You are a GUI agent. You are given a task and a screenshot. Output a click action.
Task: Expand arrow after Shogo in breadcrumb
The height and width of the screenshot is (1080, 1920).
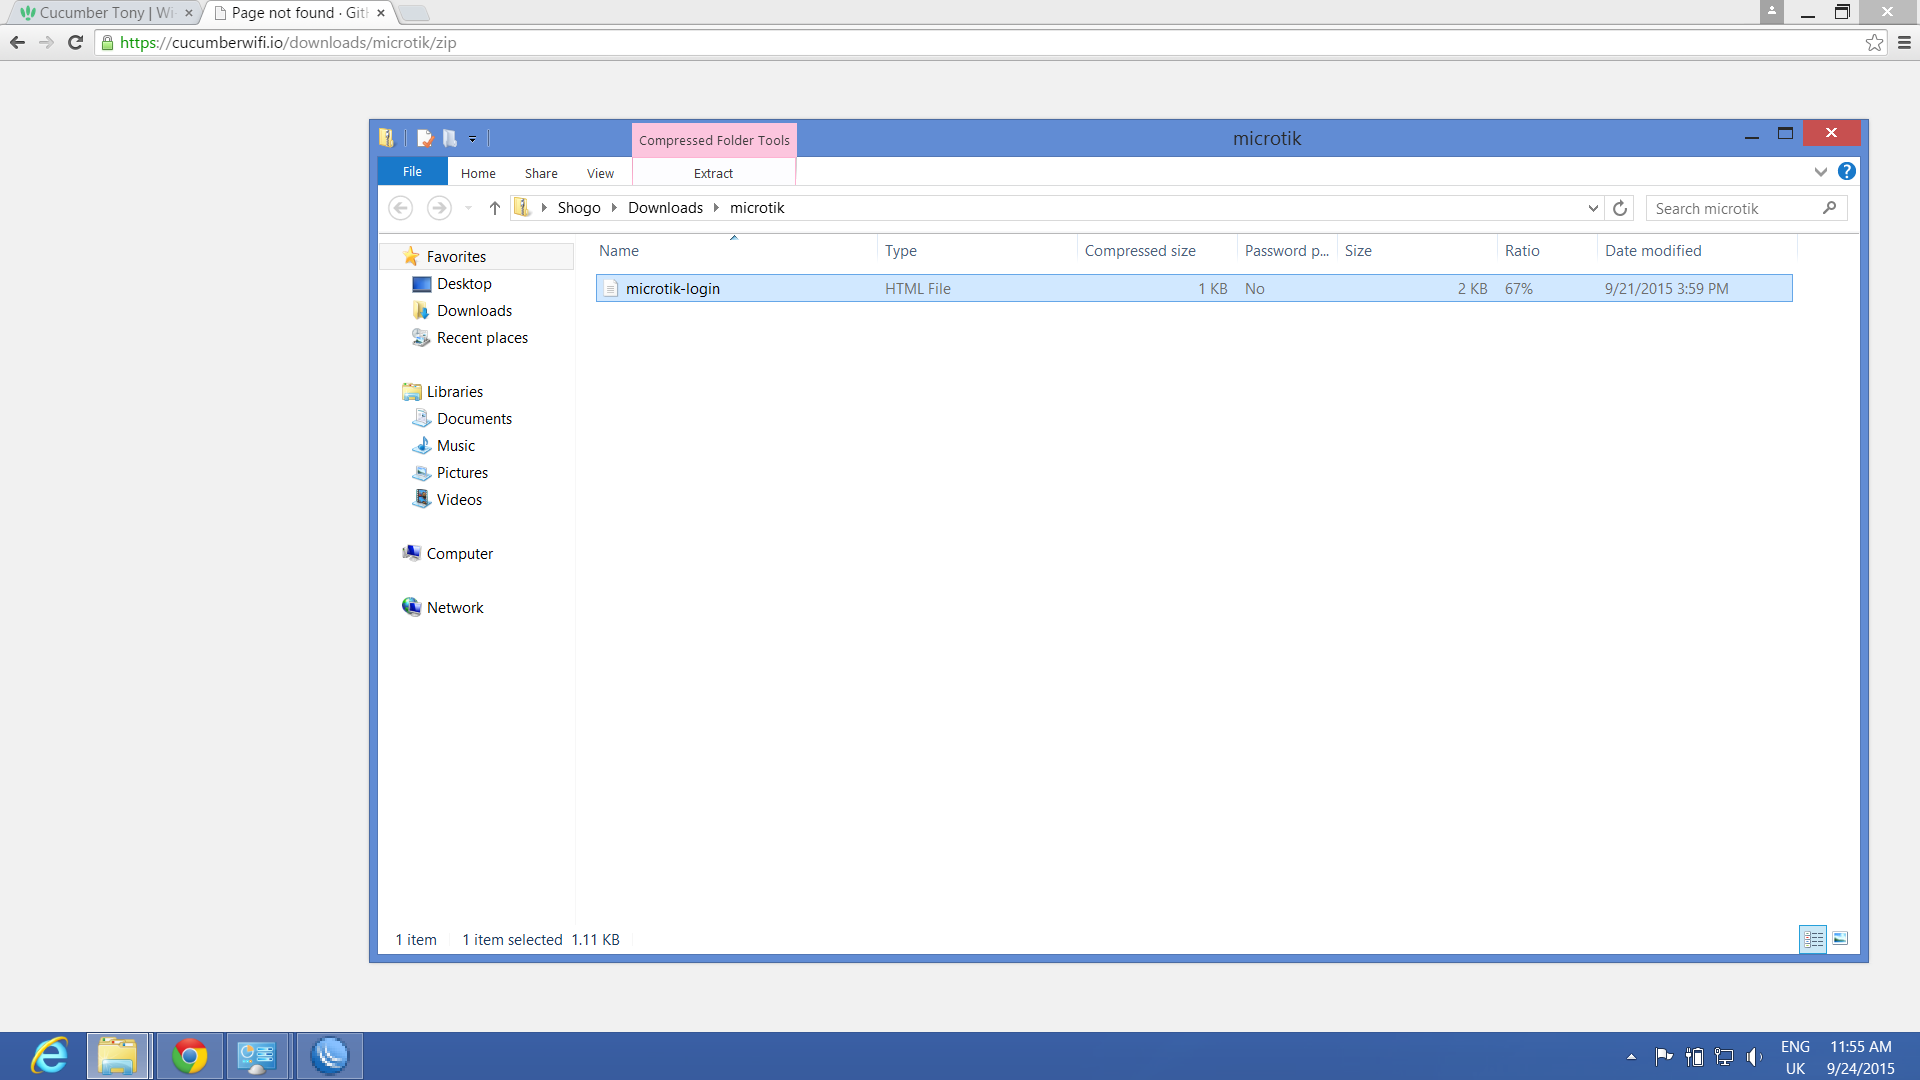tap(614, 208)
